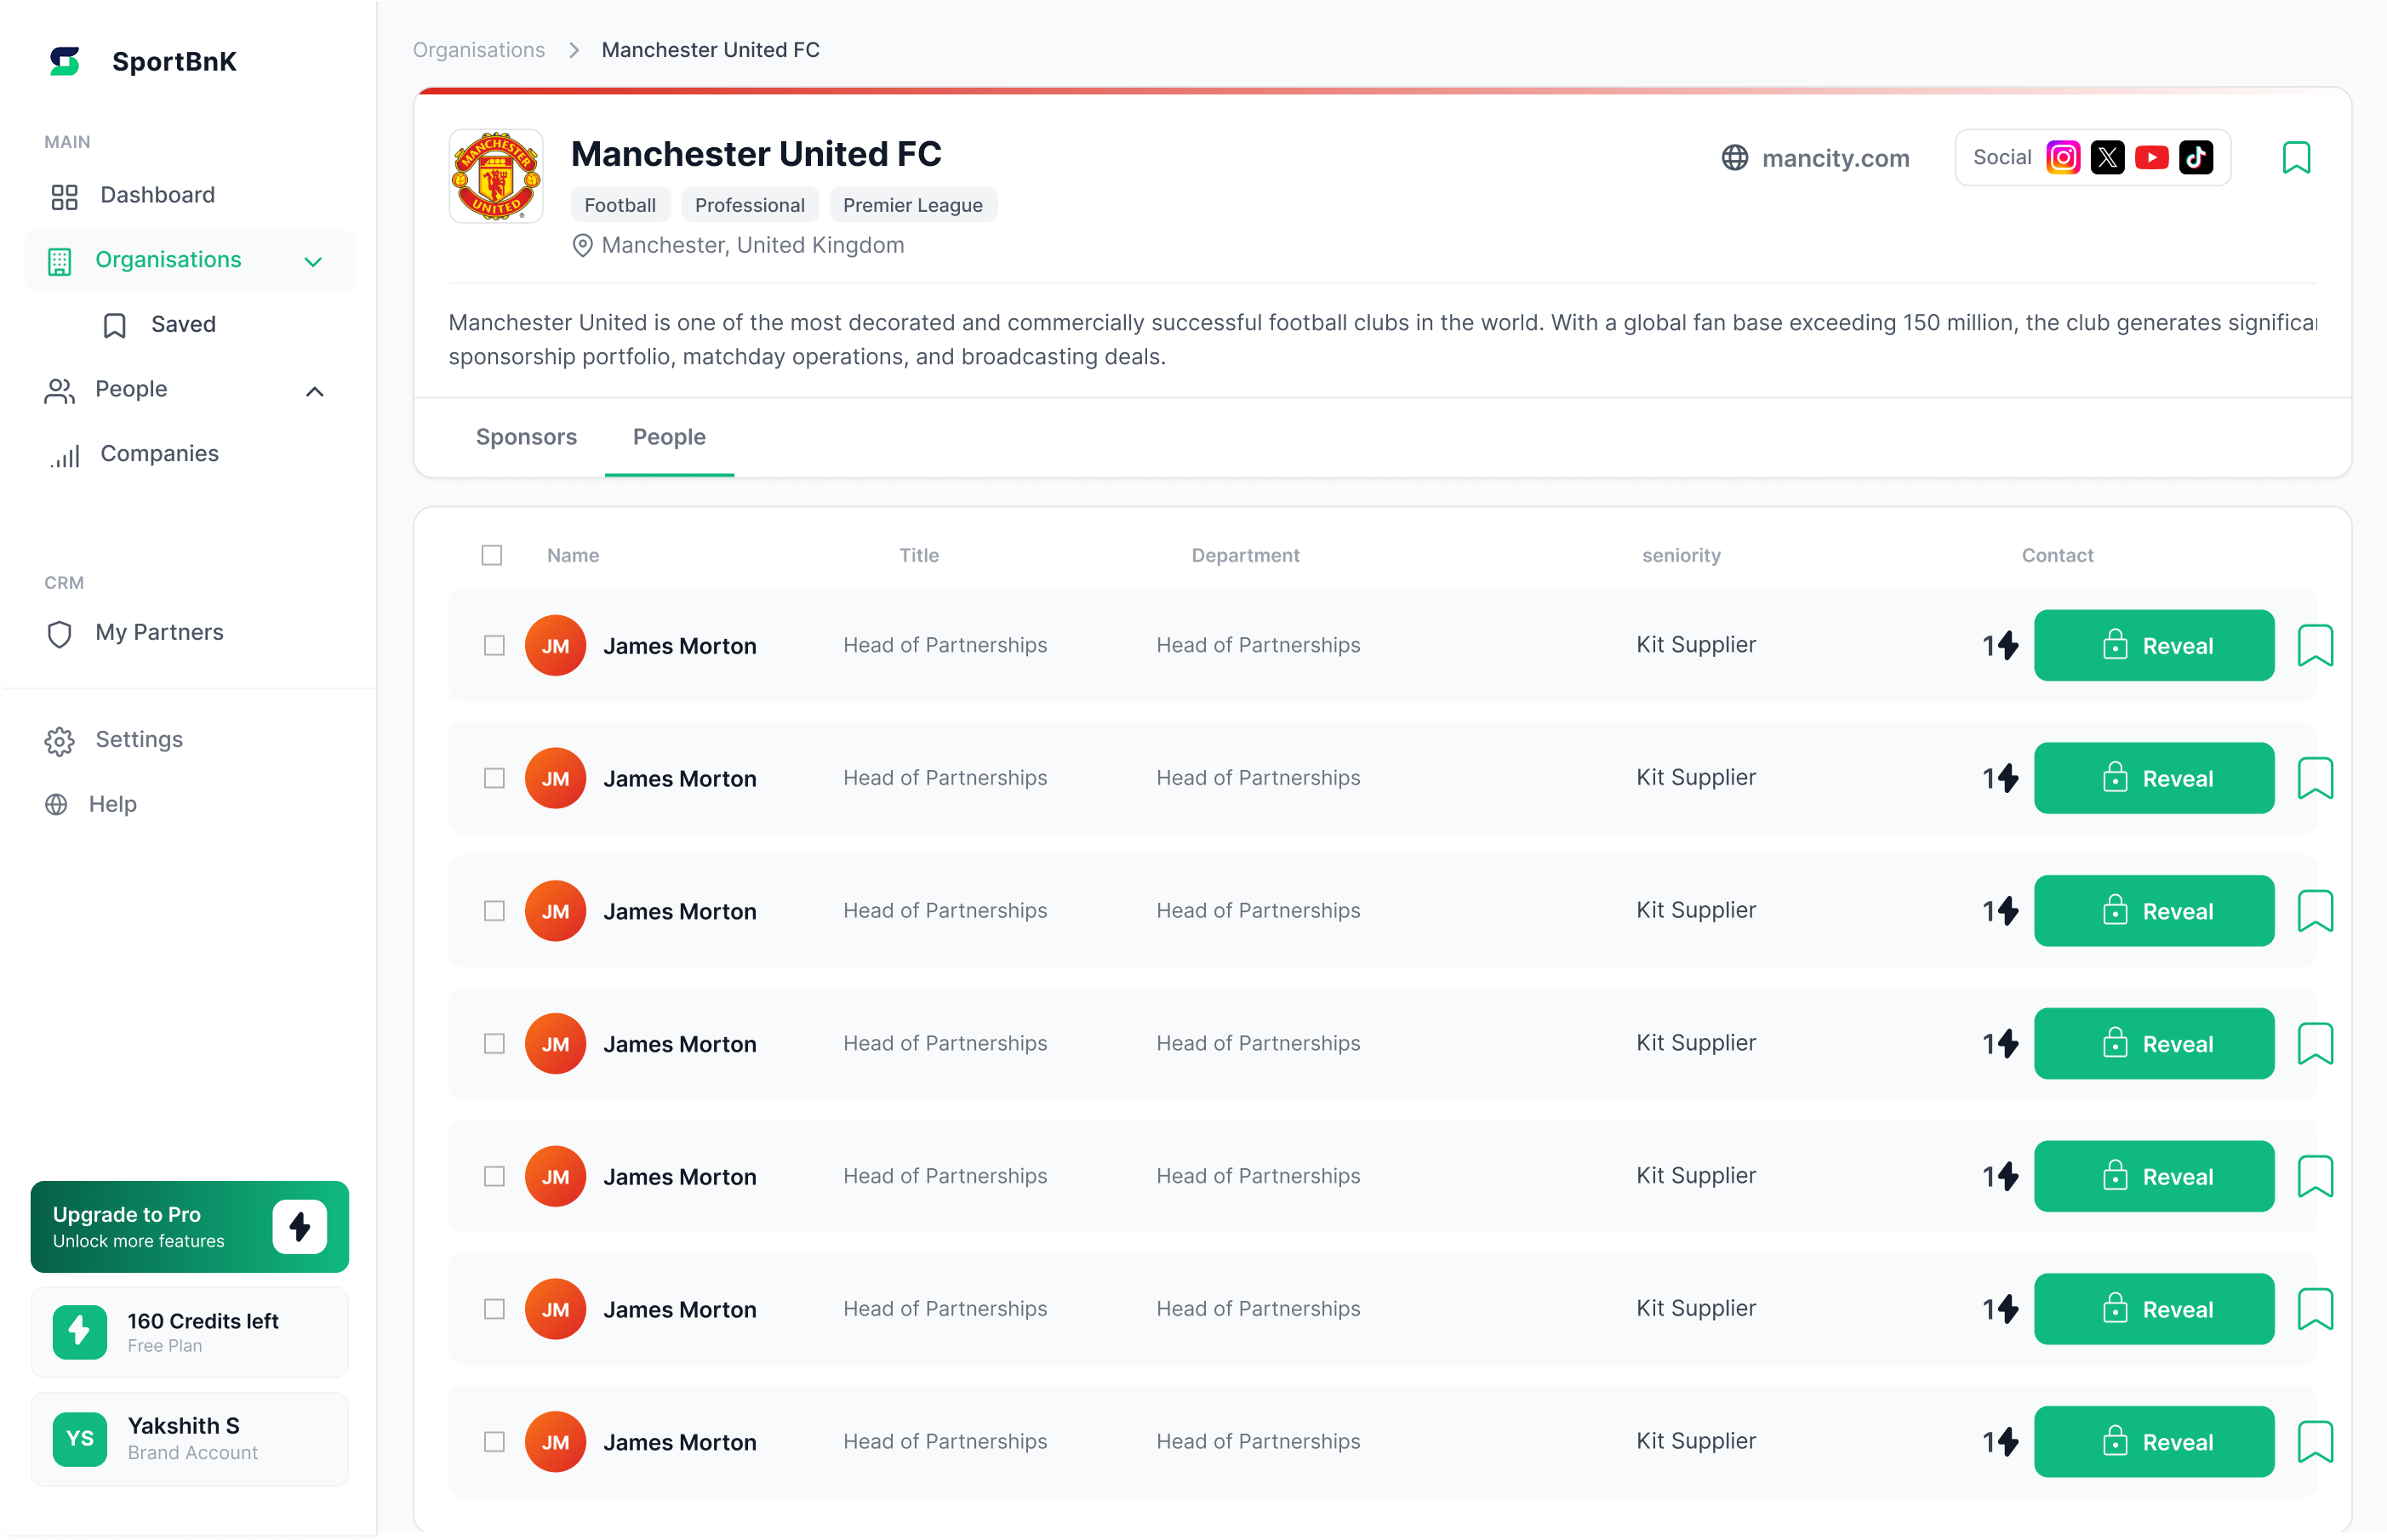Click the Football tag
Viewport: 2387px width, 1540px height.
point(620,205)
